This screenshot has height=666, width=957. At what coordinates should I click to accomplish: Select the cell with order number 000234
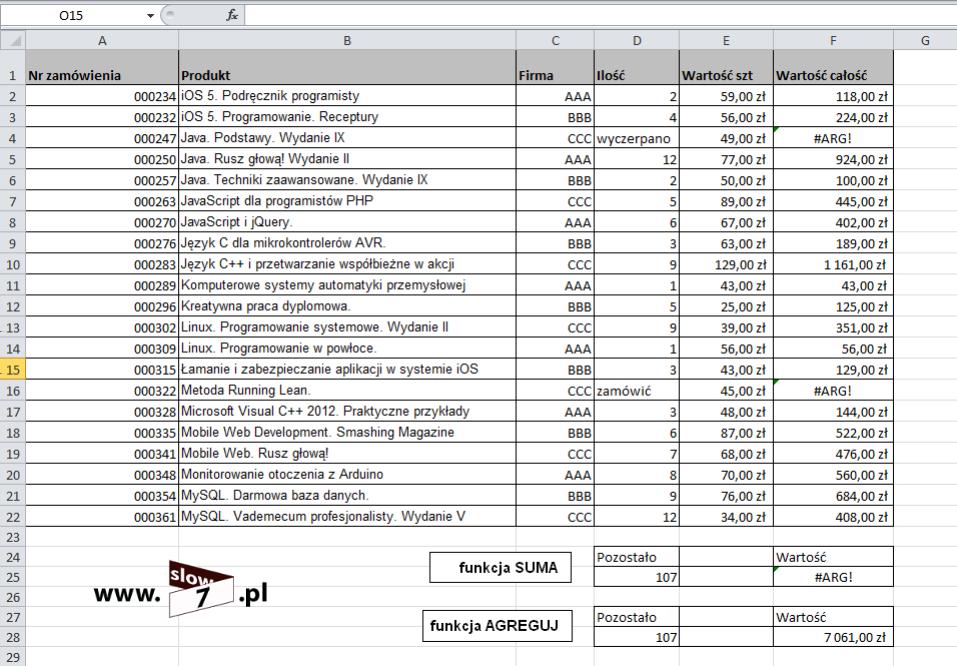(x=102, y=96)
